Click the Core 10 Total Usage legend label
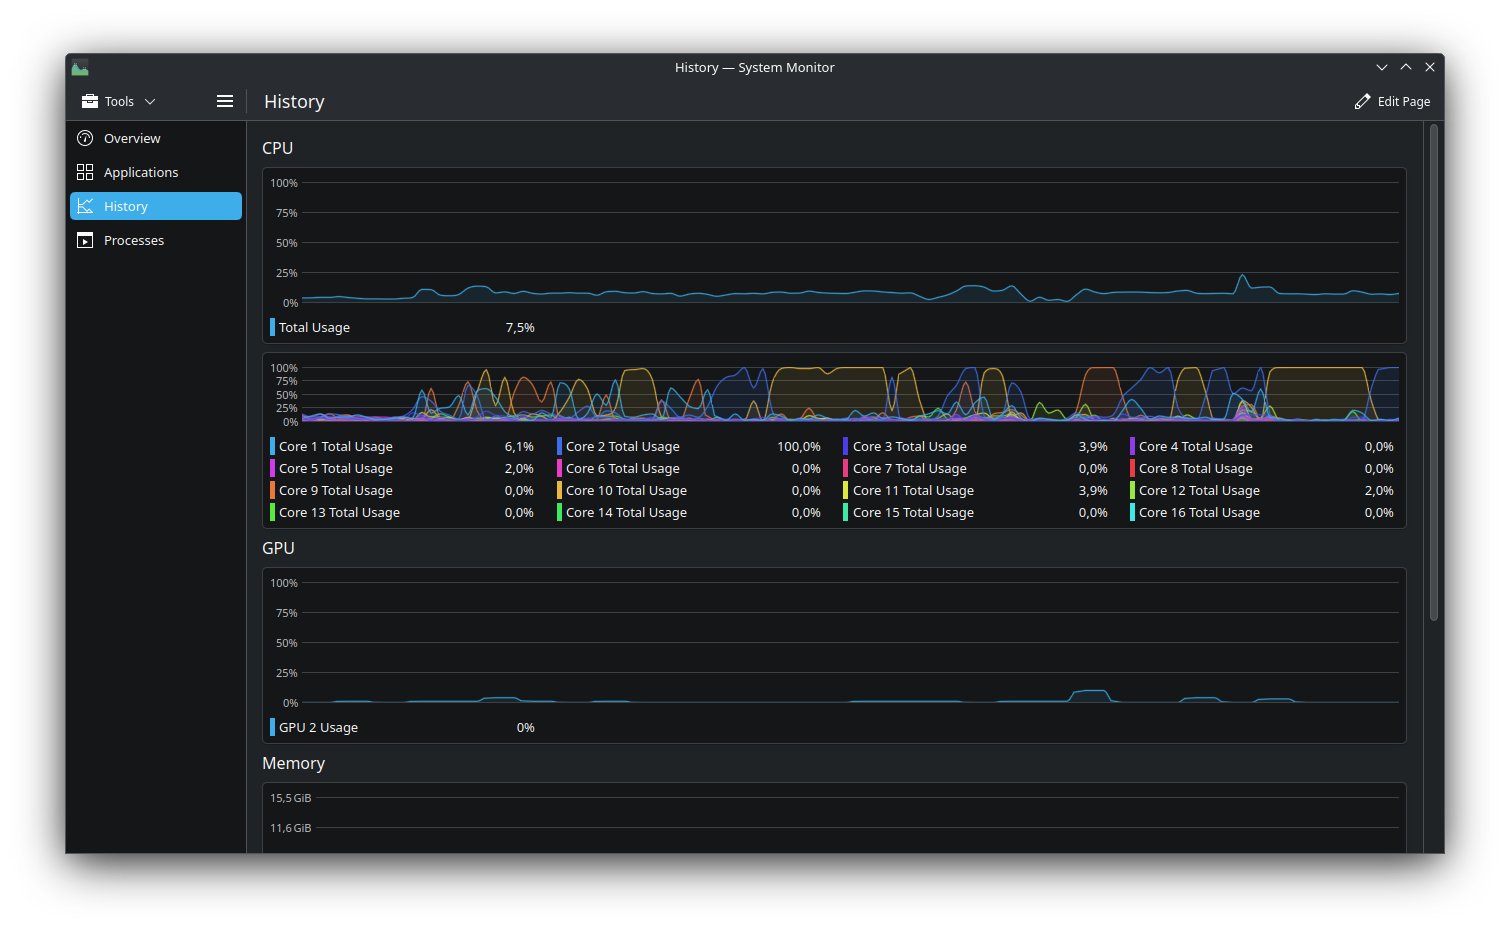Viewport: 1510px width, 931px height. click(x=627, y=490)
